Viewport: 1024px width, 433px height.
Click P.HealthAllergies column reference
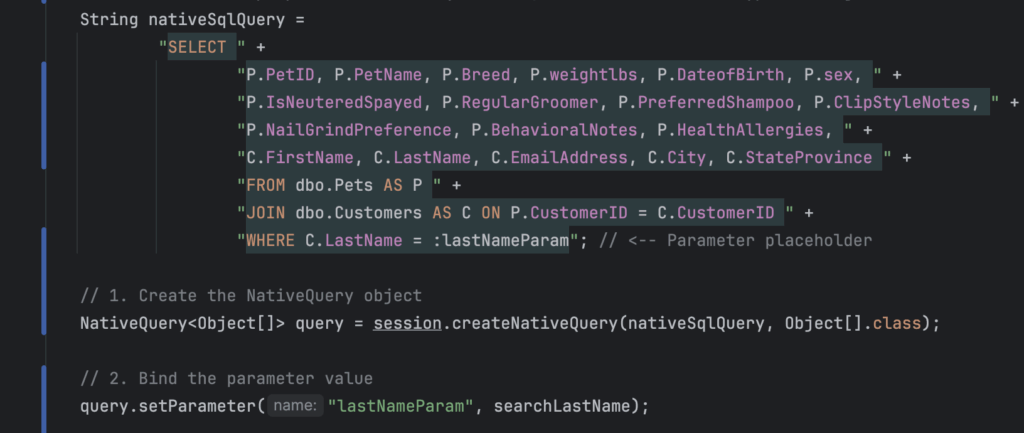753,130
